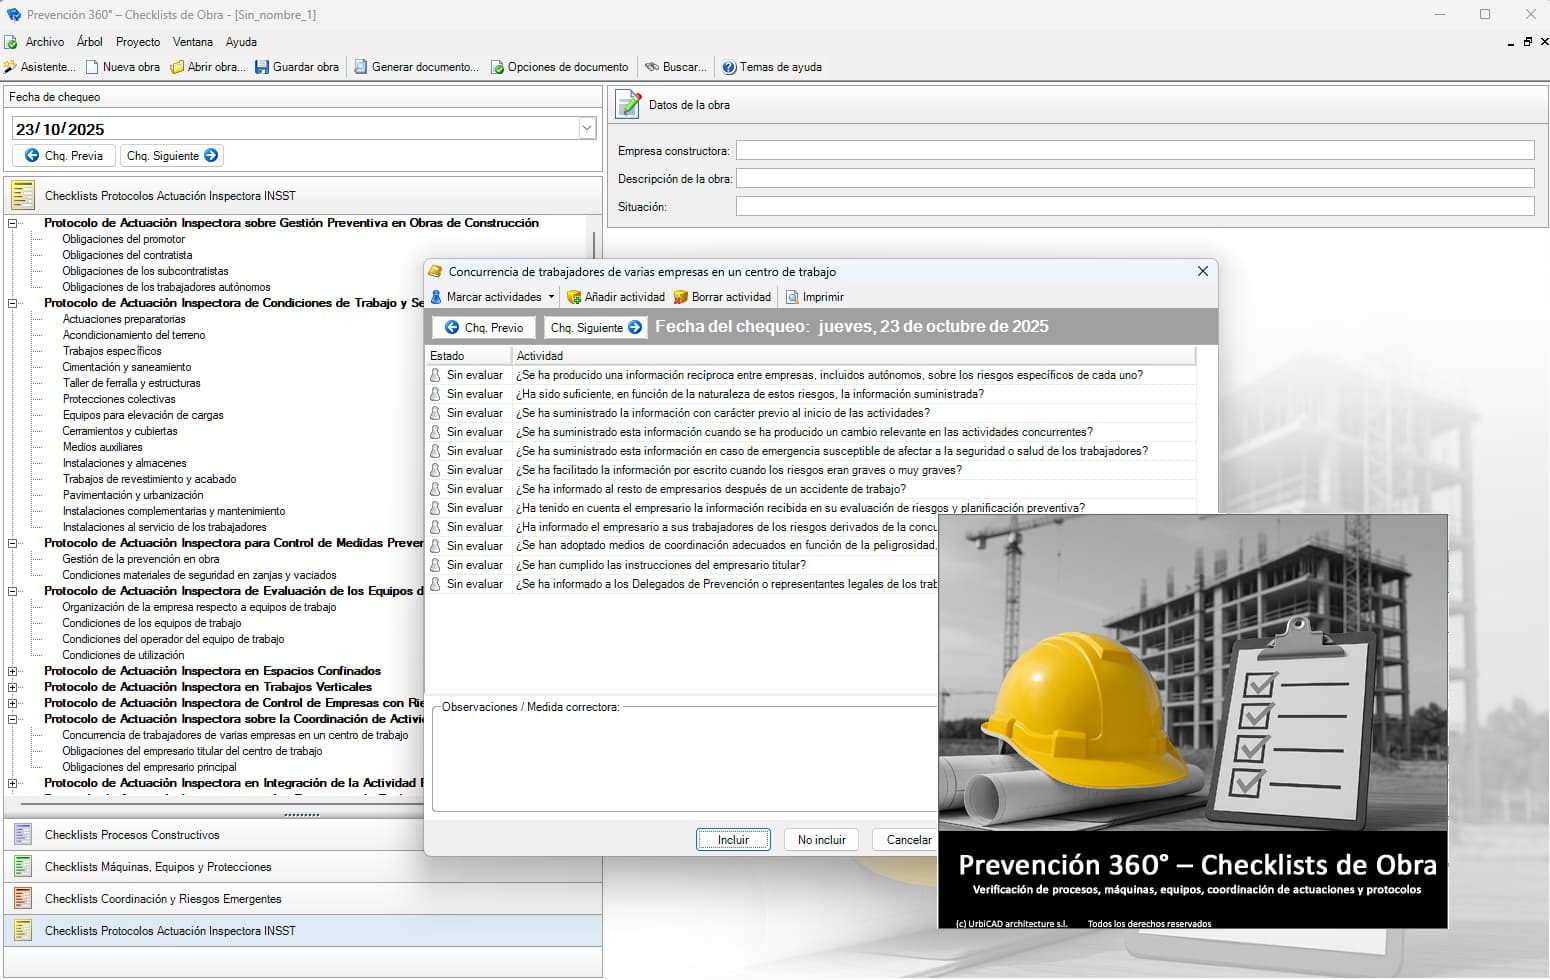Open Temas de ayuda
Viewport: 1550px width, 980px height.
point(772,67)
